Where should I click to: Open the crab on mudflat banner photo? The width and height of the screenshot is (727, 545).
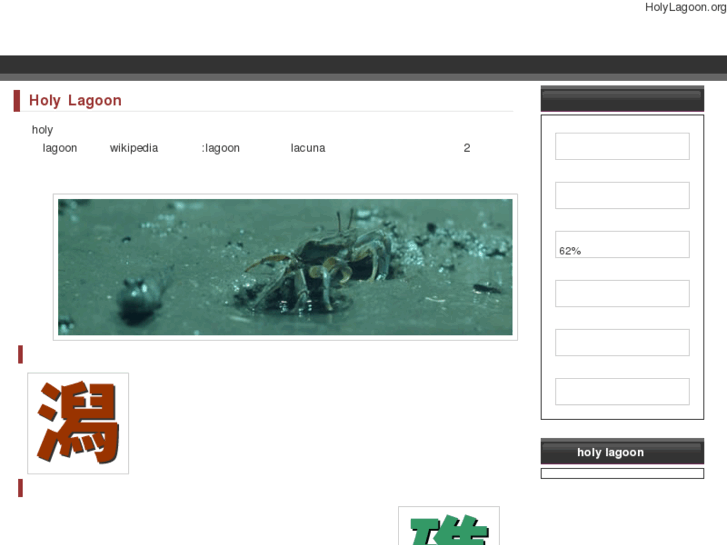point(285,267)
